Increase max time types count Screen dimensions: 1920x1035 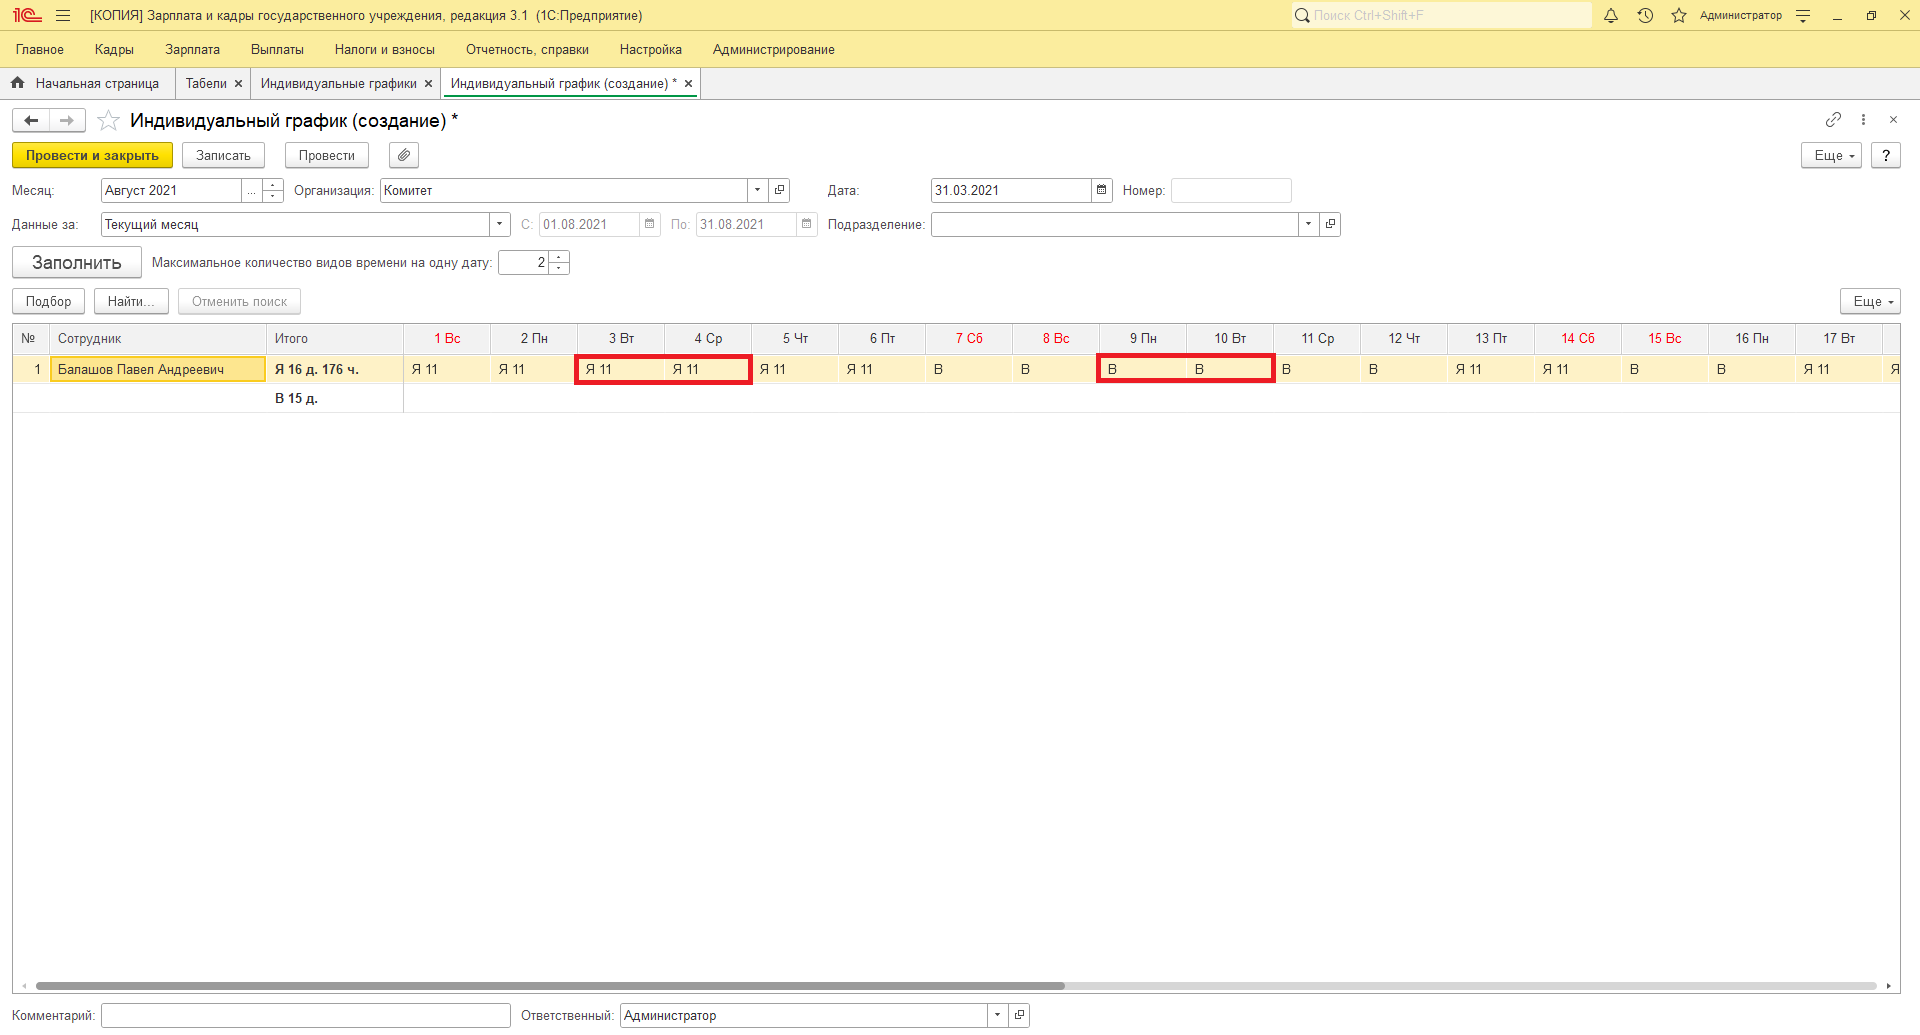[559, 257]
